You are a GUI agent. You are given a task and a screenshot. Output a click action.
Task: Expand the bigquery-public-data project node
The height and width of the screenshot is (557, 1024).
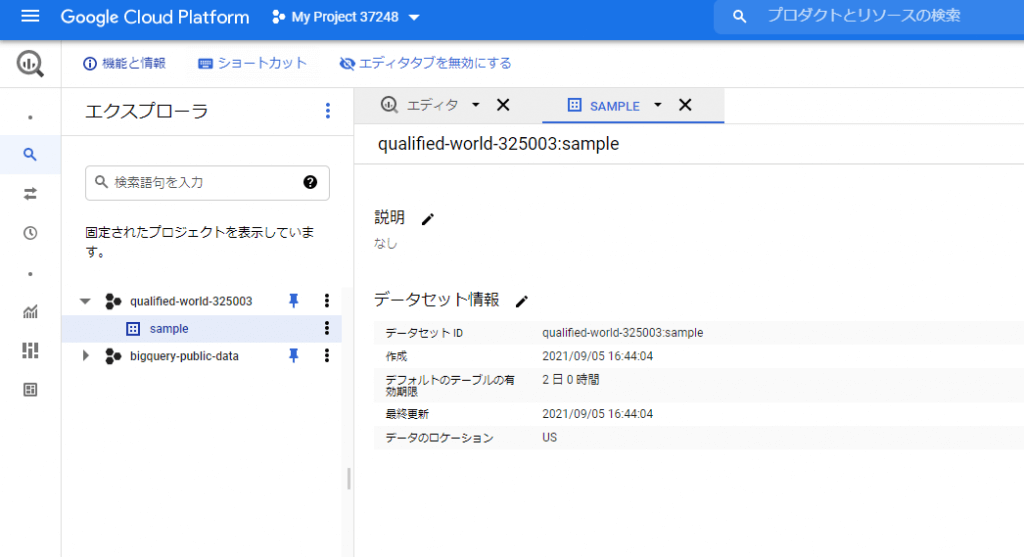[x=85, y=356]
